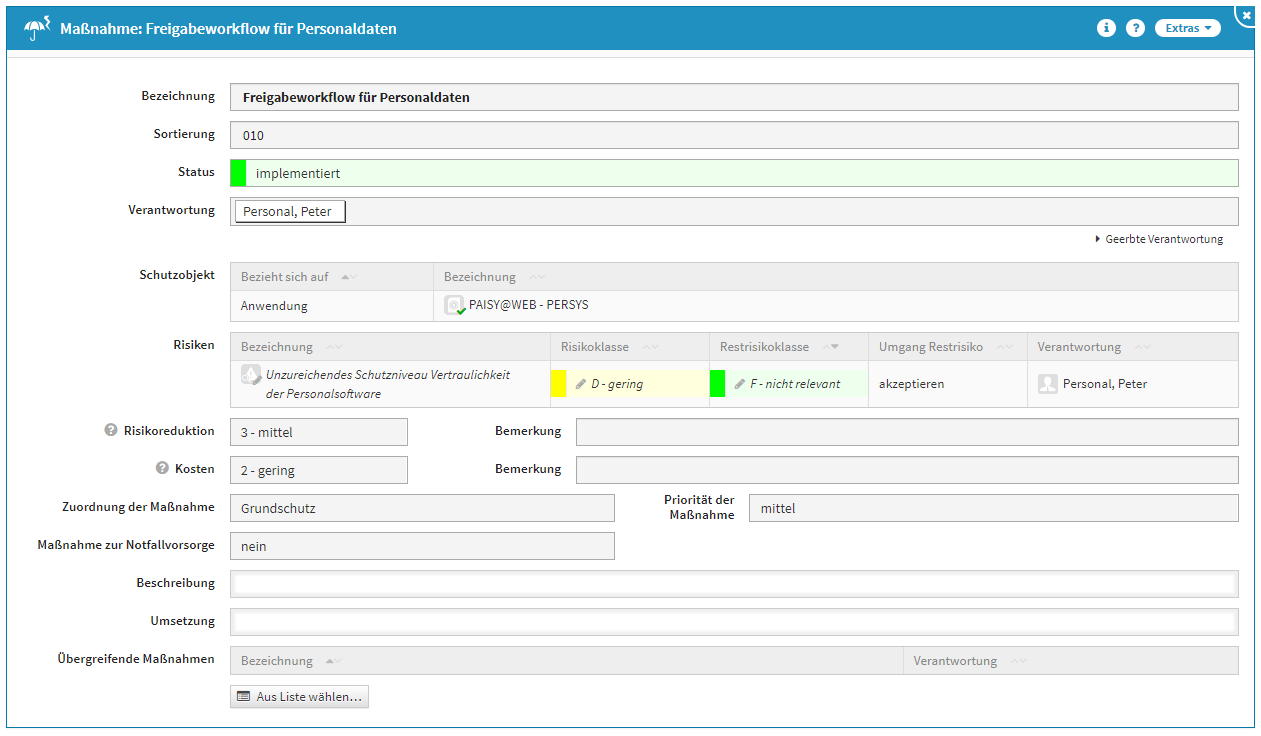Click the info icon in header
The image size is (1261, 736).
(x=1106, y=28)
